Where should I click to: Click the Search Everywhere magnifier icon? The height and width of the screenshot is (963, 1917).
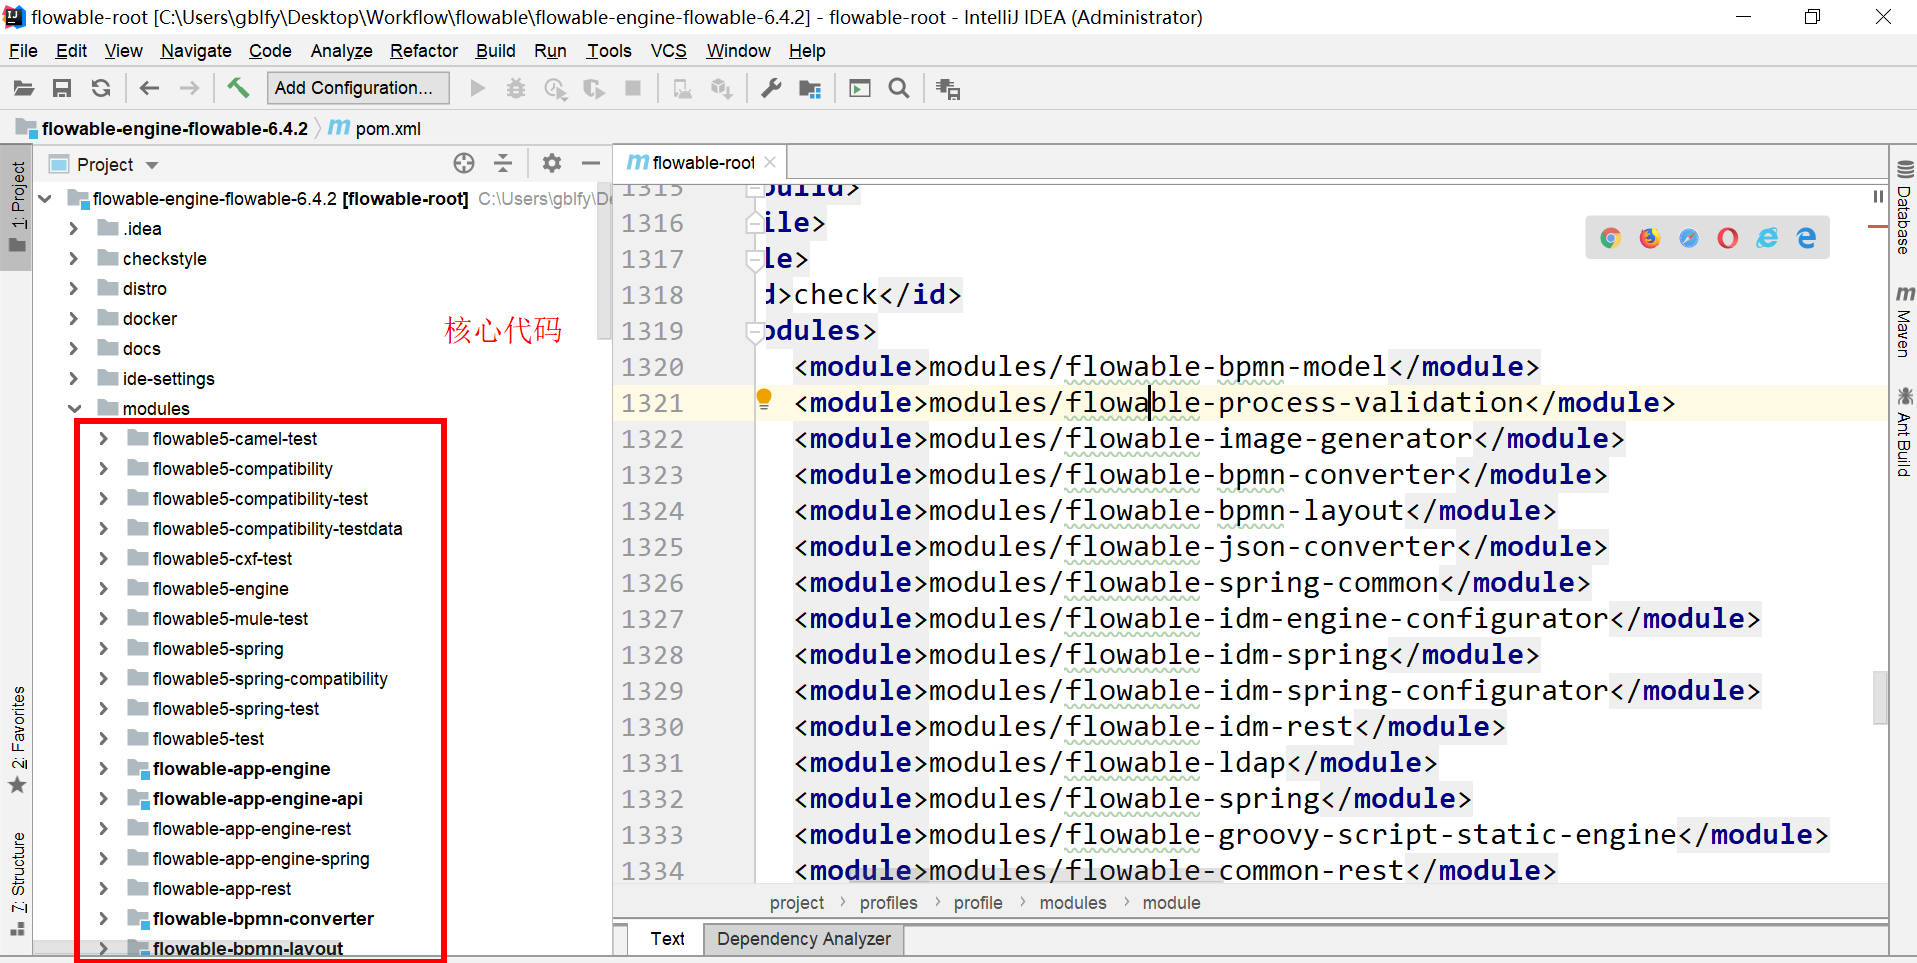pos(899,88)
